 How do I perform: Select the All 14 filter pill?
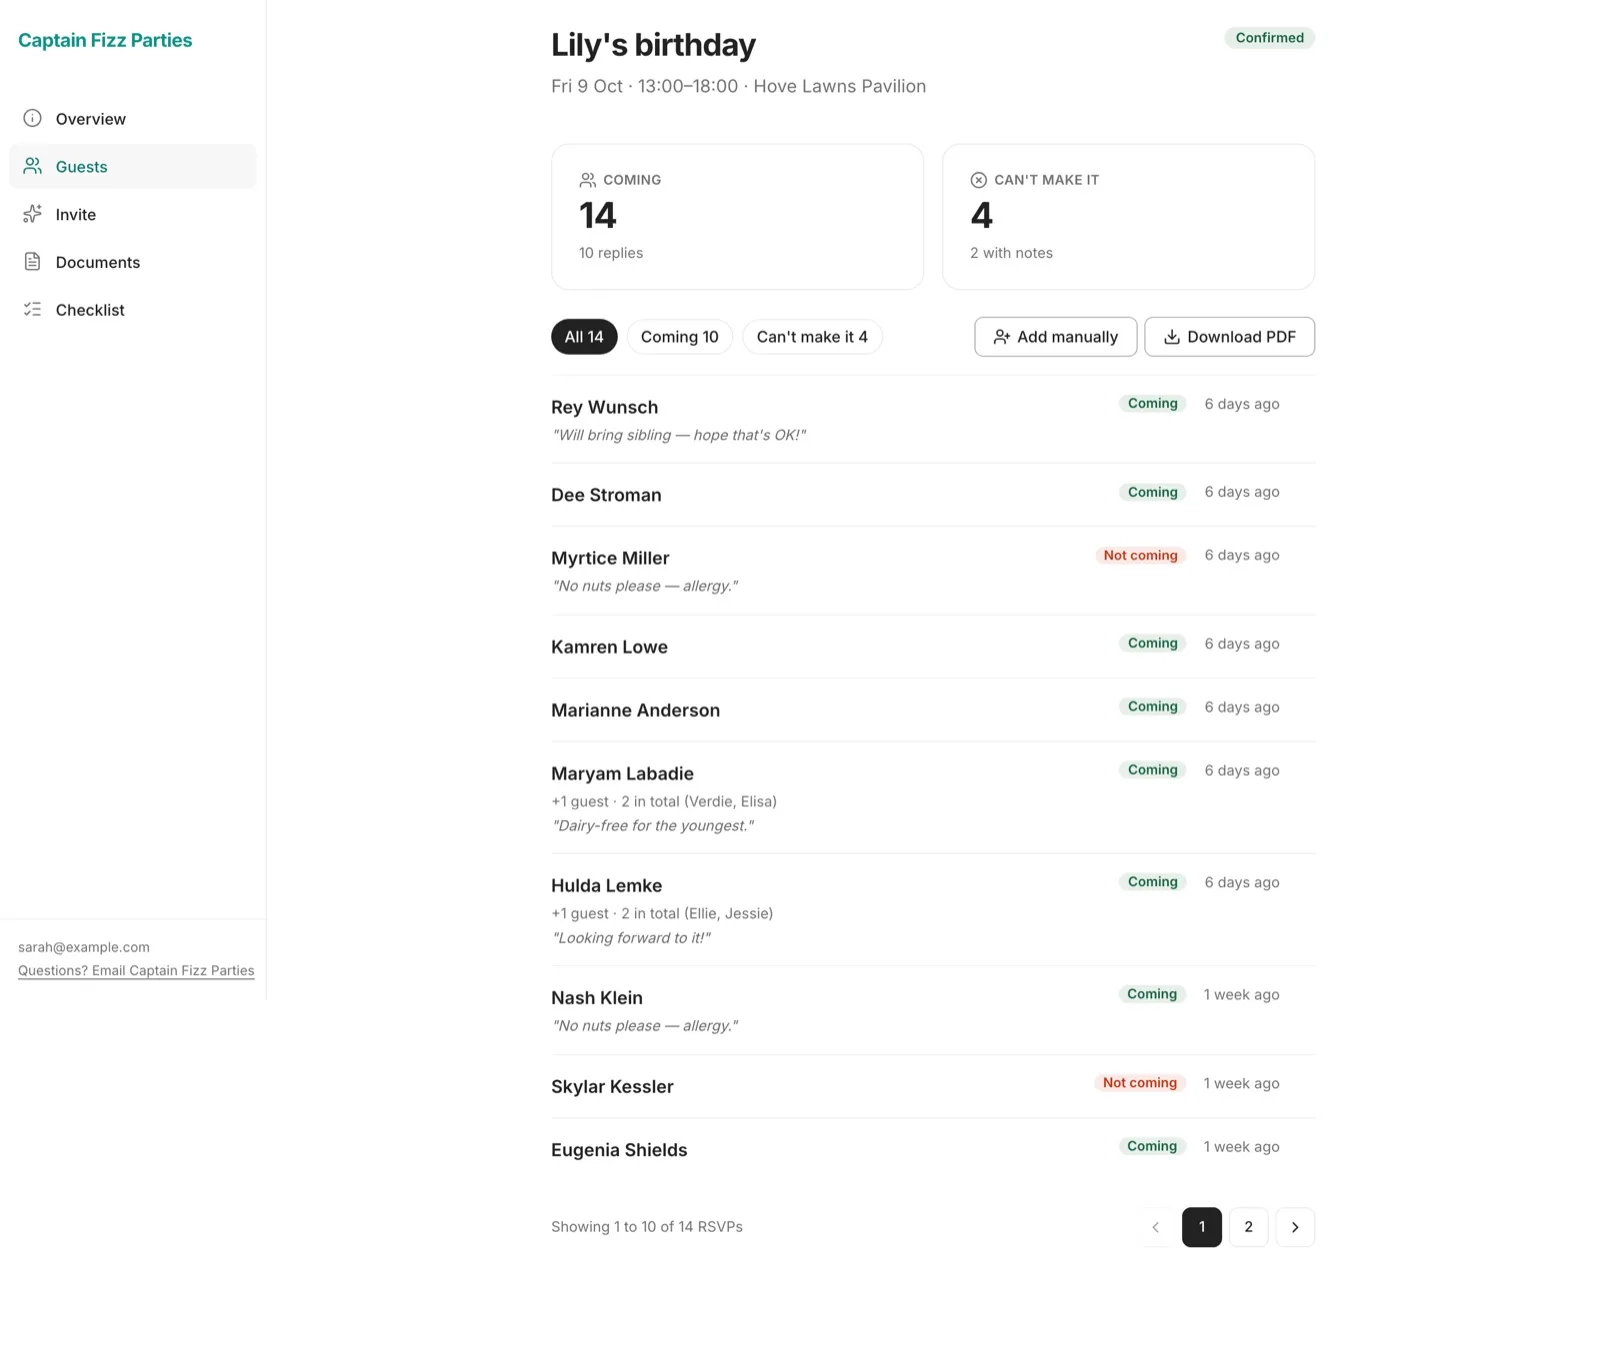click(x=584, y=337)
